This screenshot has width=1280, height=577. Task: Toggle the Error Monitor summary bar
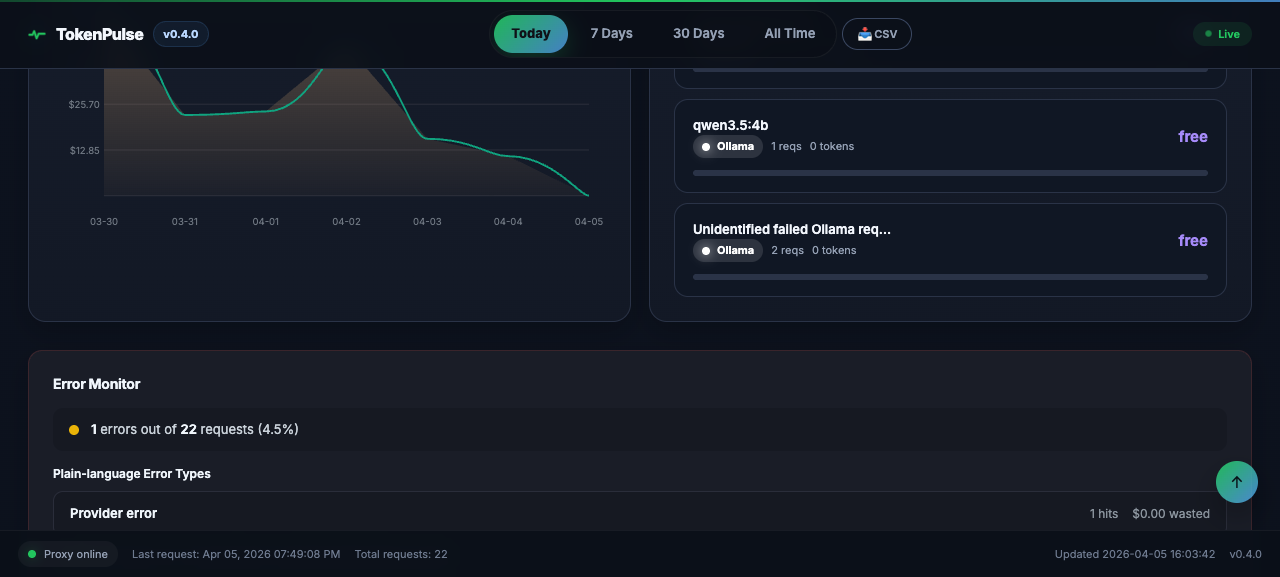[639, 428]
